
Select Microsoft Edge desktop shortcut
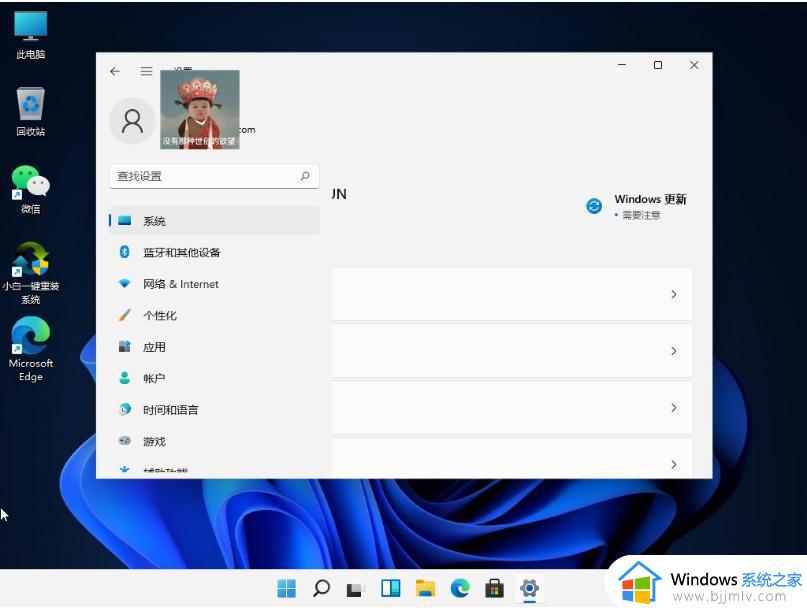(x=30, y=349)
